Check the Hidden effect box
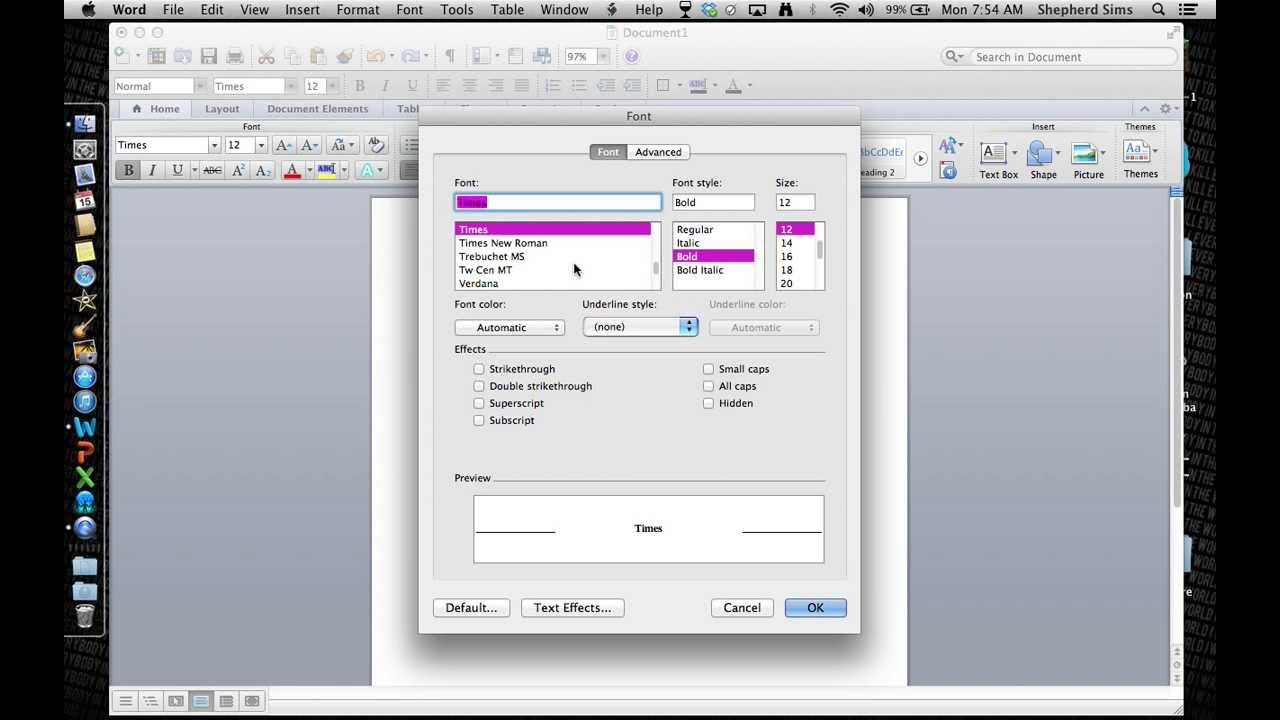Image resolution: width=1280 pixels, height=720 pixels. pos(708,403)
